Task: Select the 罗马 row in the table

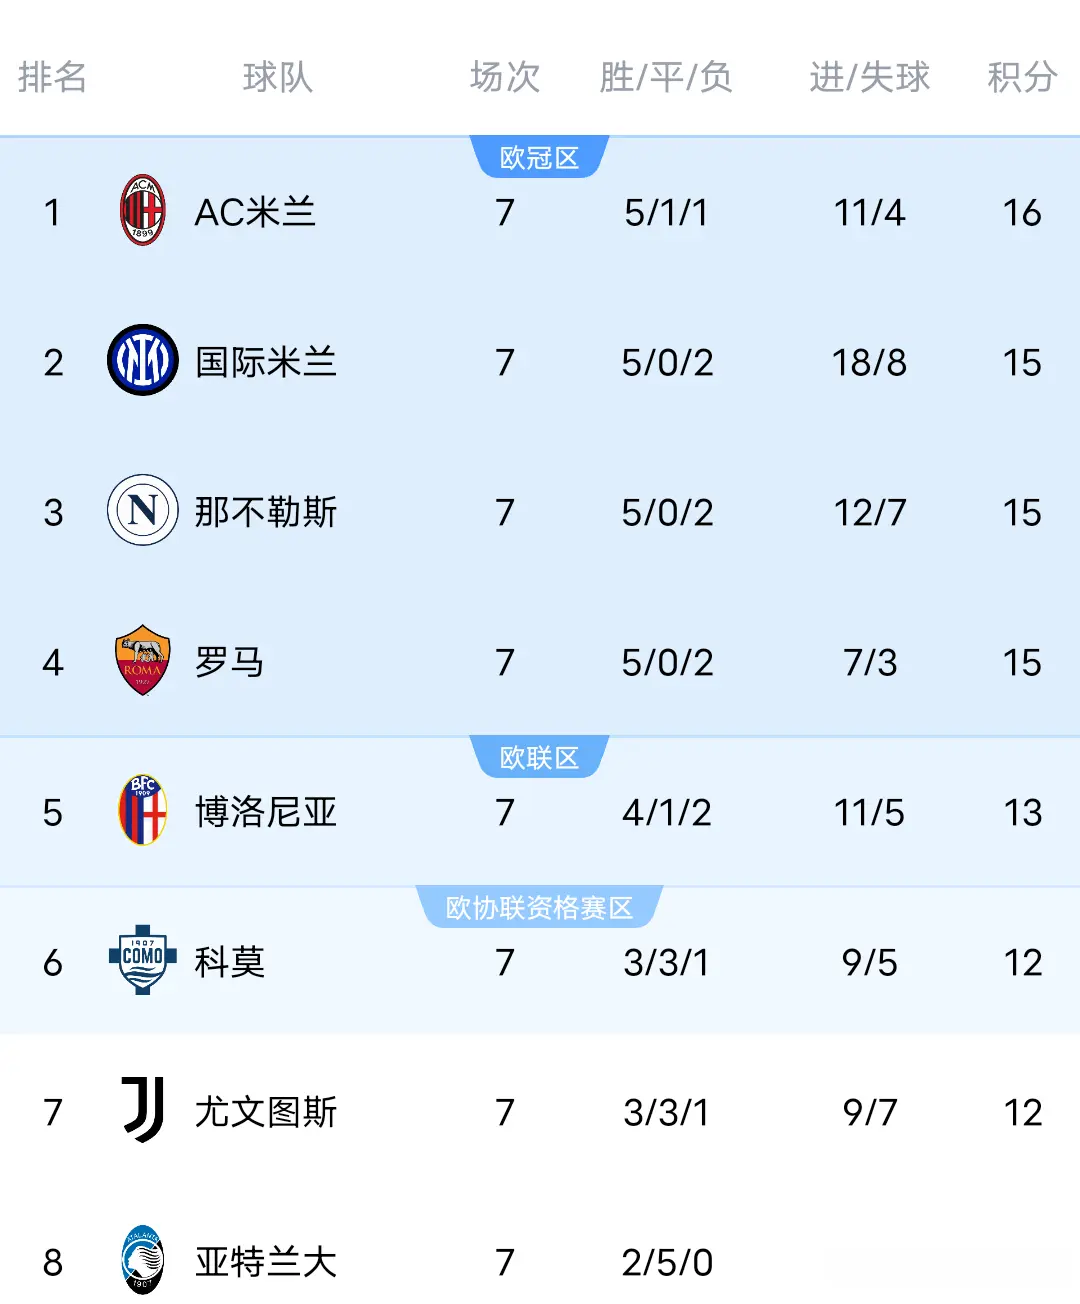Action: [540, 662]
